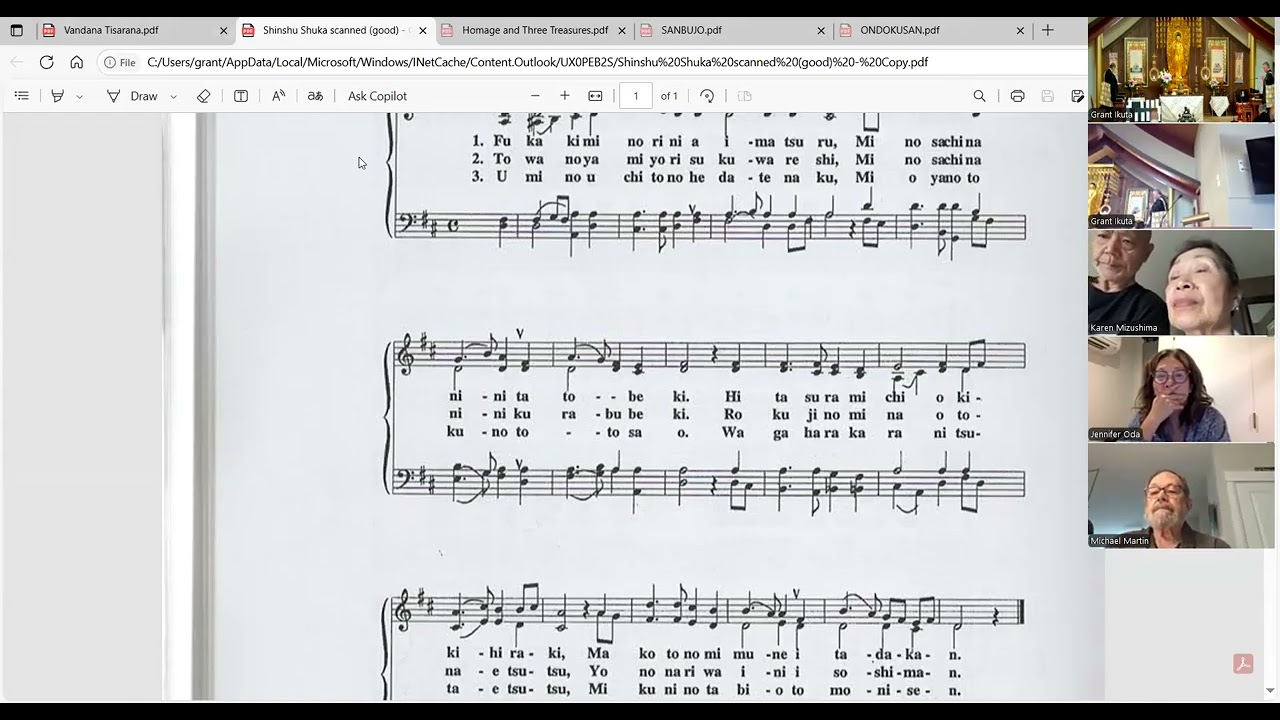Save the PDF document
The image size is (1280, 720).
coord(1047,96)
